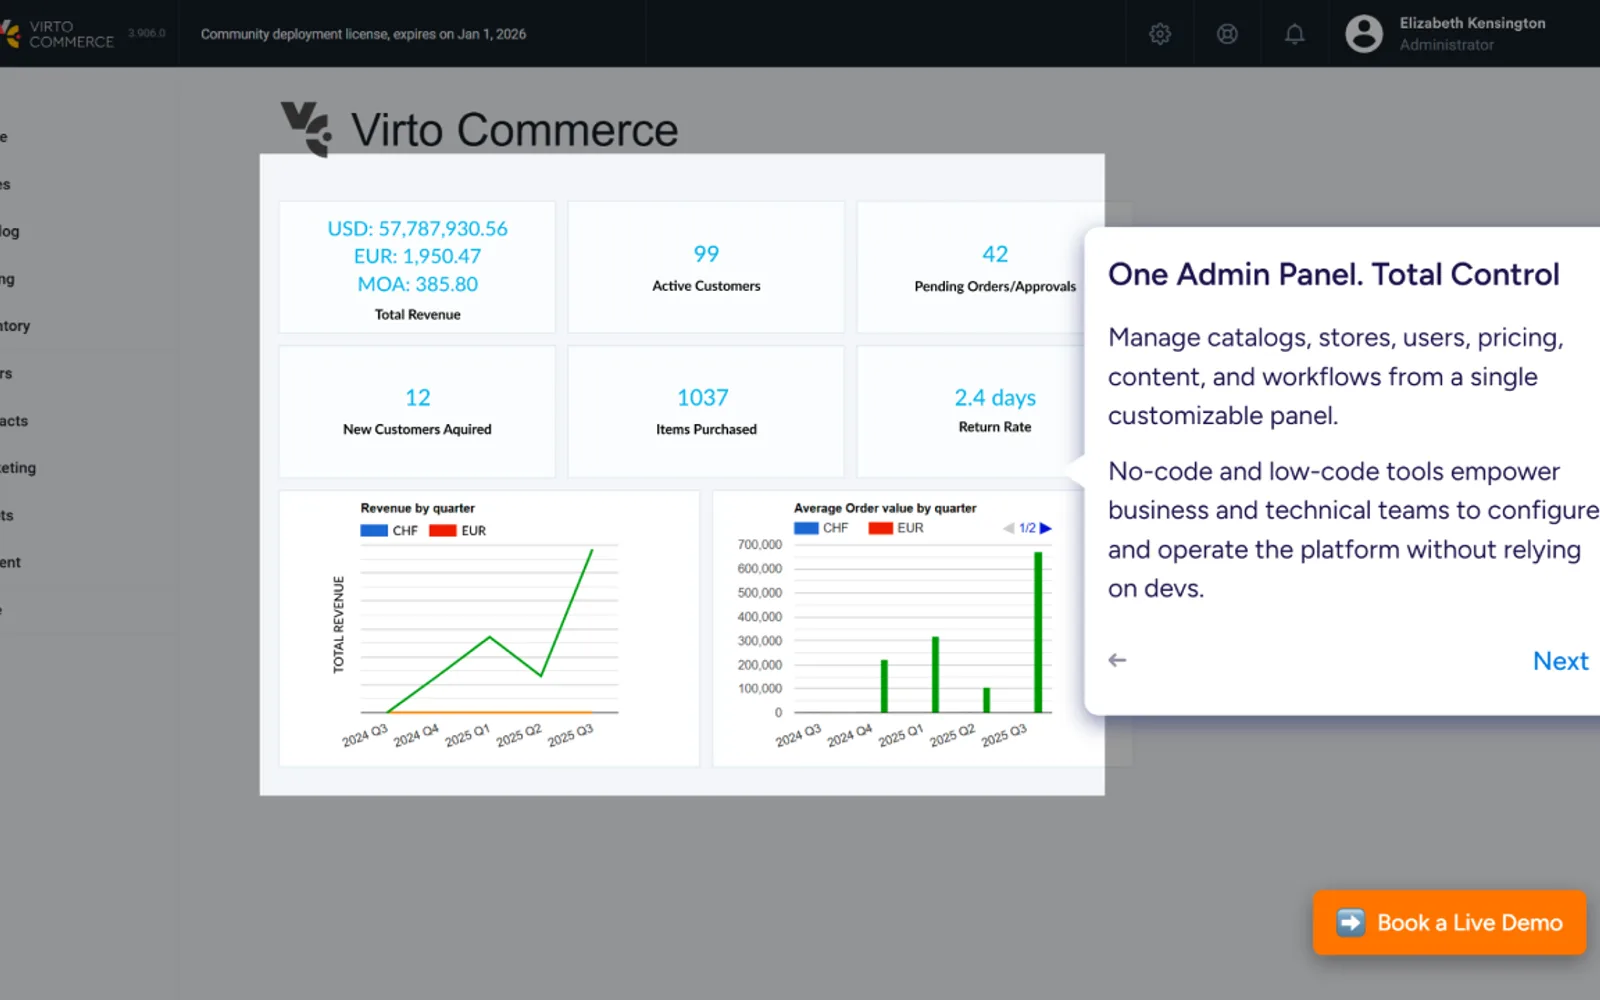This screenshot has height=1000, width=1600.
Task: Click the version number 3.906.0
Action: click(x=147, y=33)
